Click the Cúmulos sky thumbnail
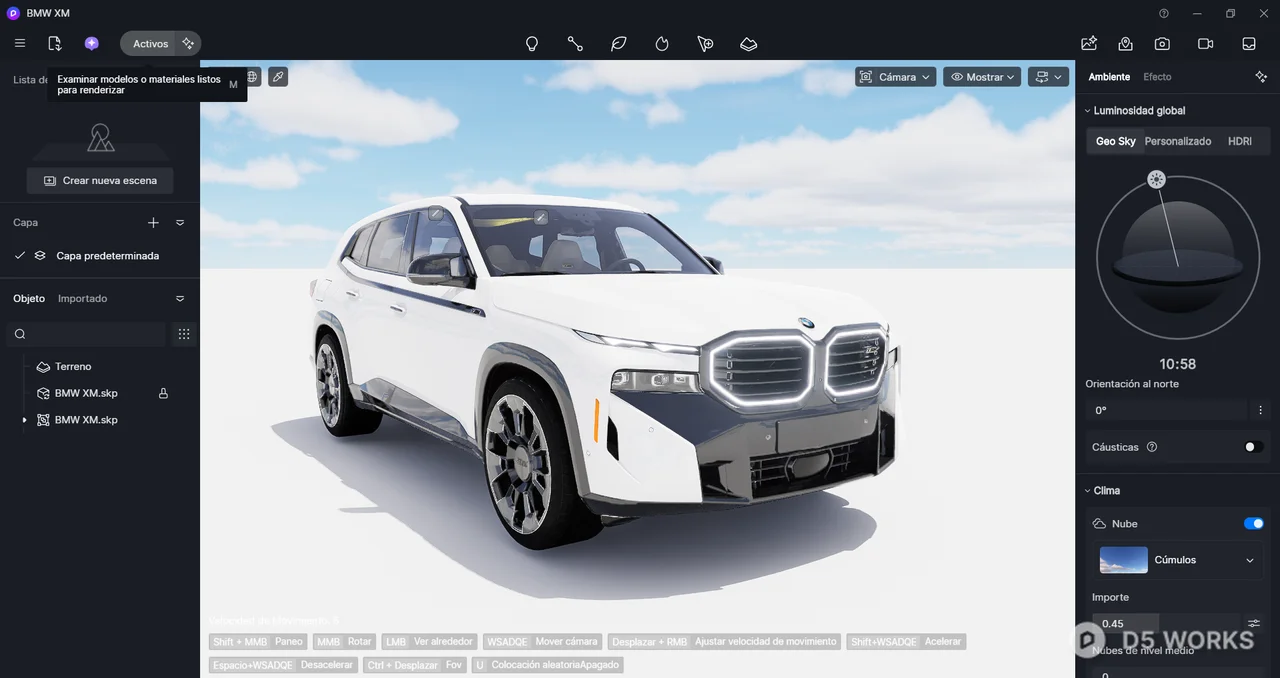The width and height of the screenshot is (1280, 678). point(1123,560)
